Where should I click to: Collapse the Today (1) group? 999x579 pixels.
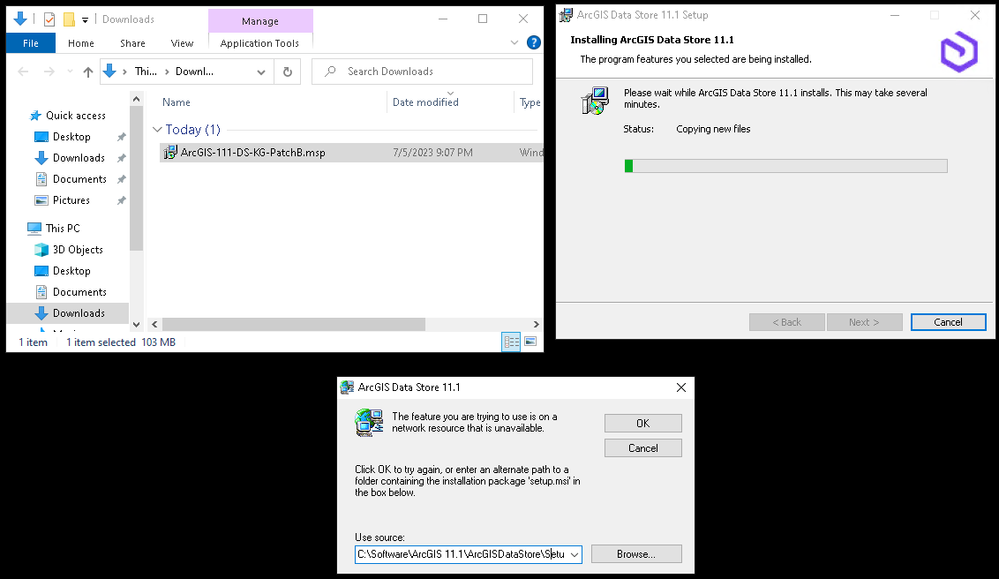pos(157,129)
